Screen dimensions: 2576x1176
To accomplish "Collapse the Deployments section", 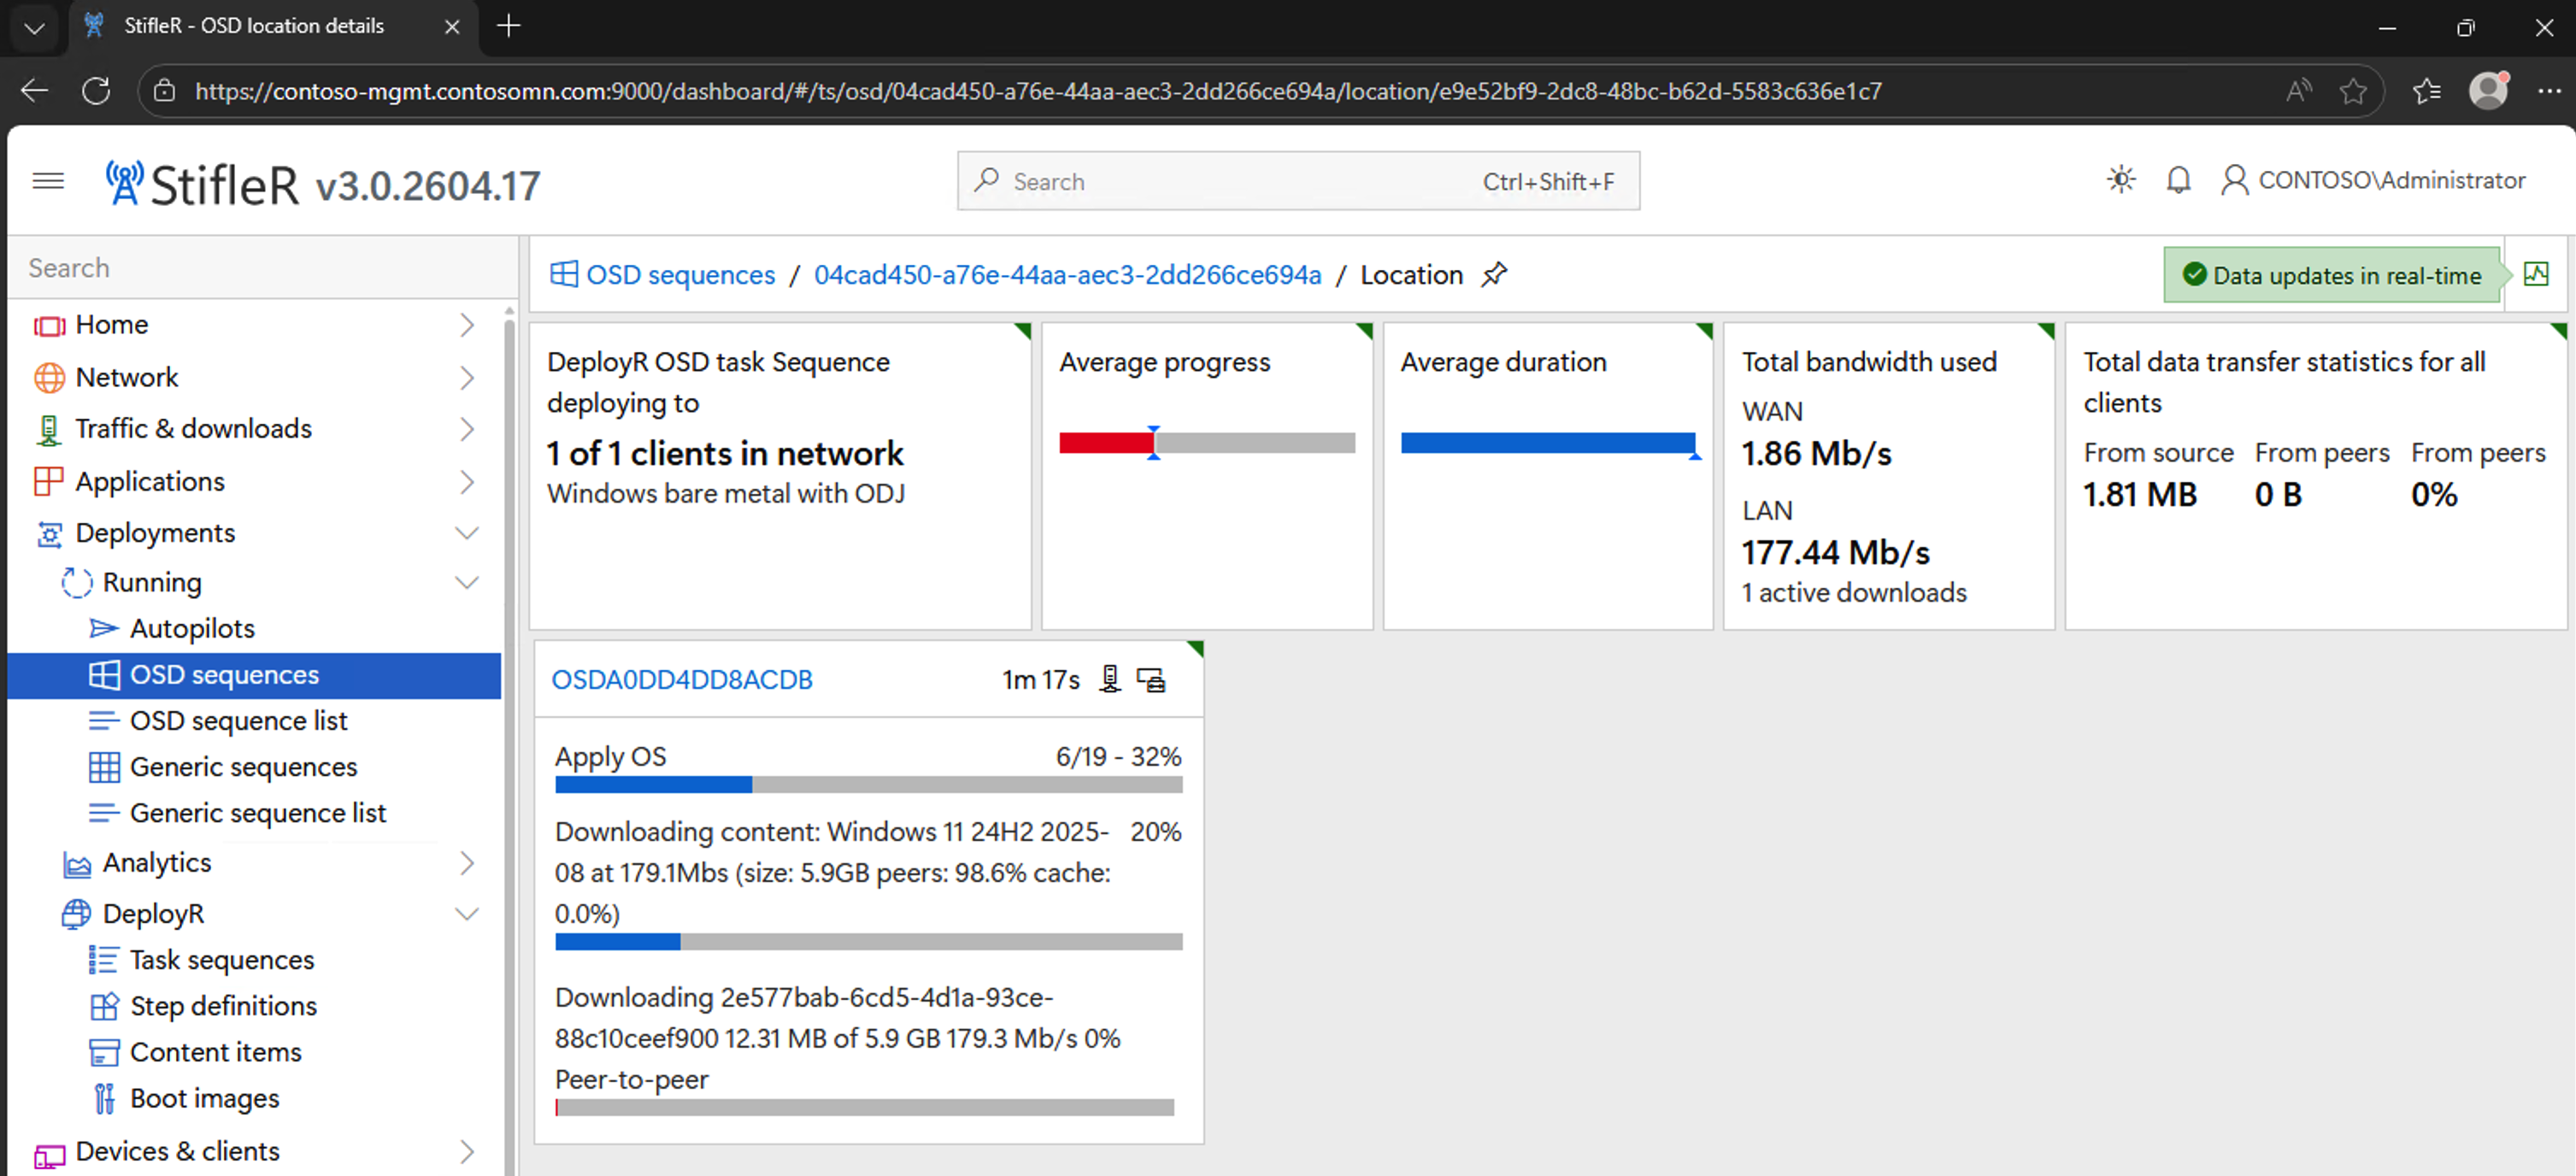I will [x=466, y=533].
